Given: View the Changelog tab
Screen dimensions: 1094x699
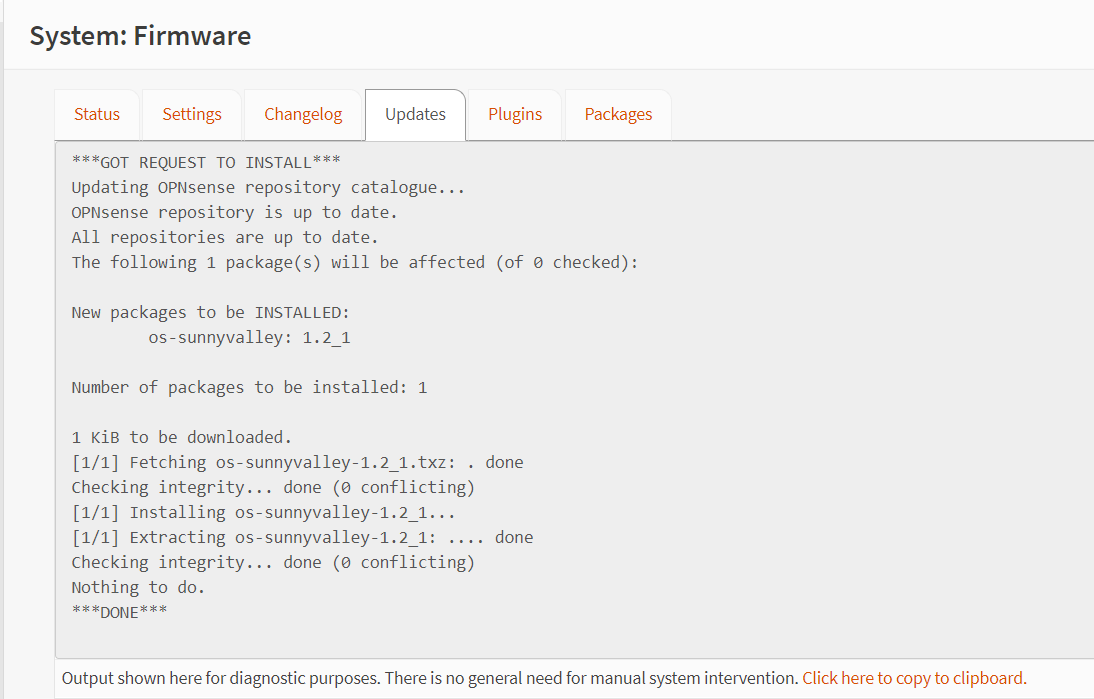Looking at the screenshot, I should point(303,114).
